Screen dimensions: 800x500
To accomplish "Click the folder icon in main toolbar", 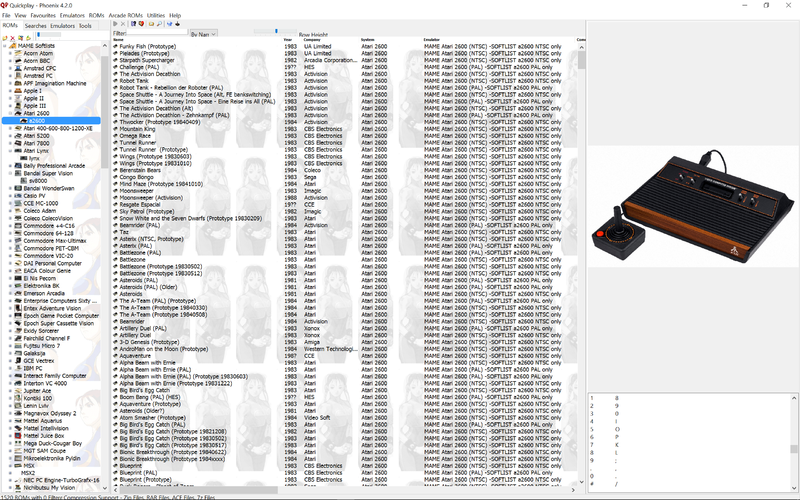I will [152, 24].
